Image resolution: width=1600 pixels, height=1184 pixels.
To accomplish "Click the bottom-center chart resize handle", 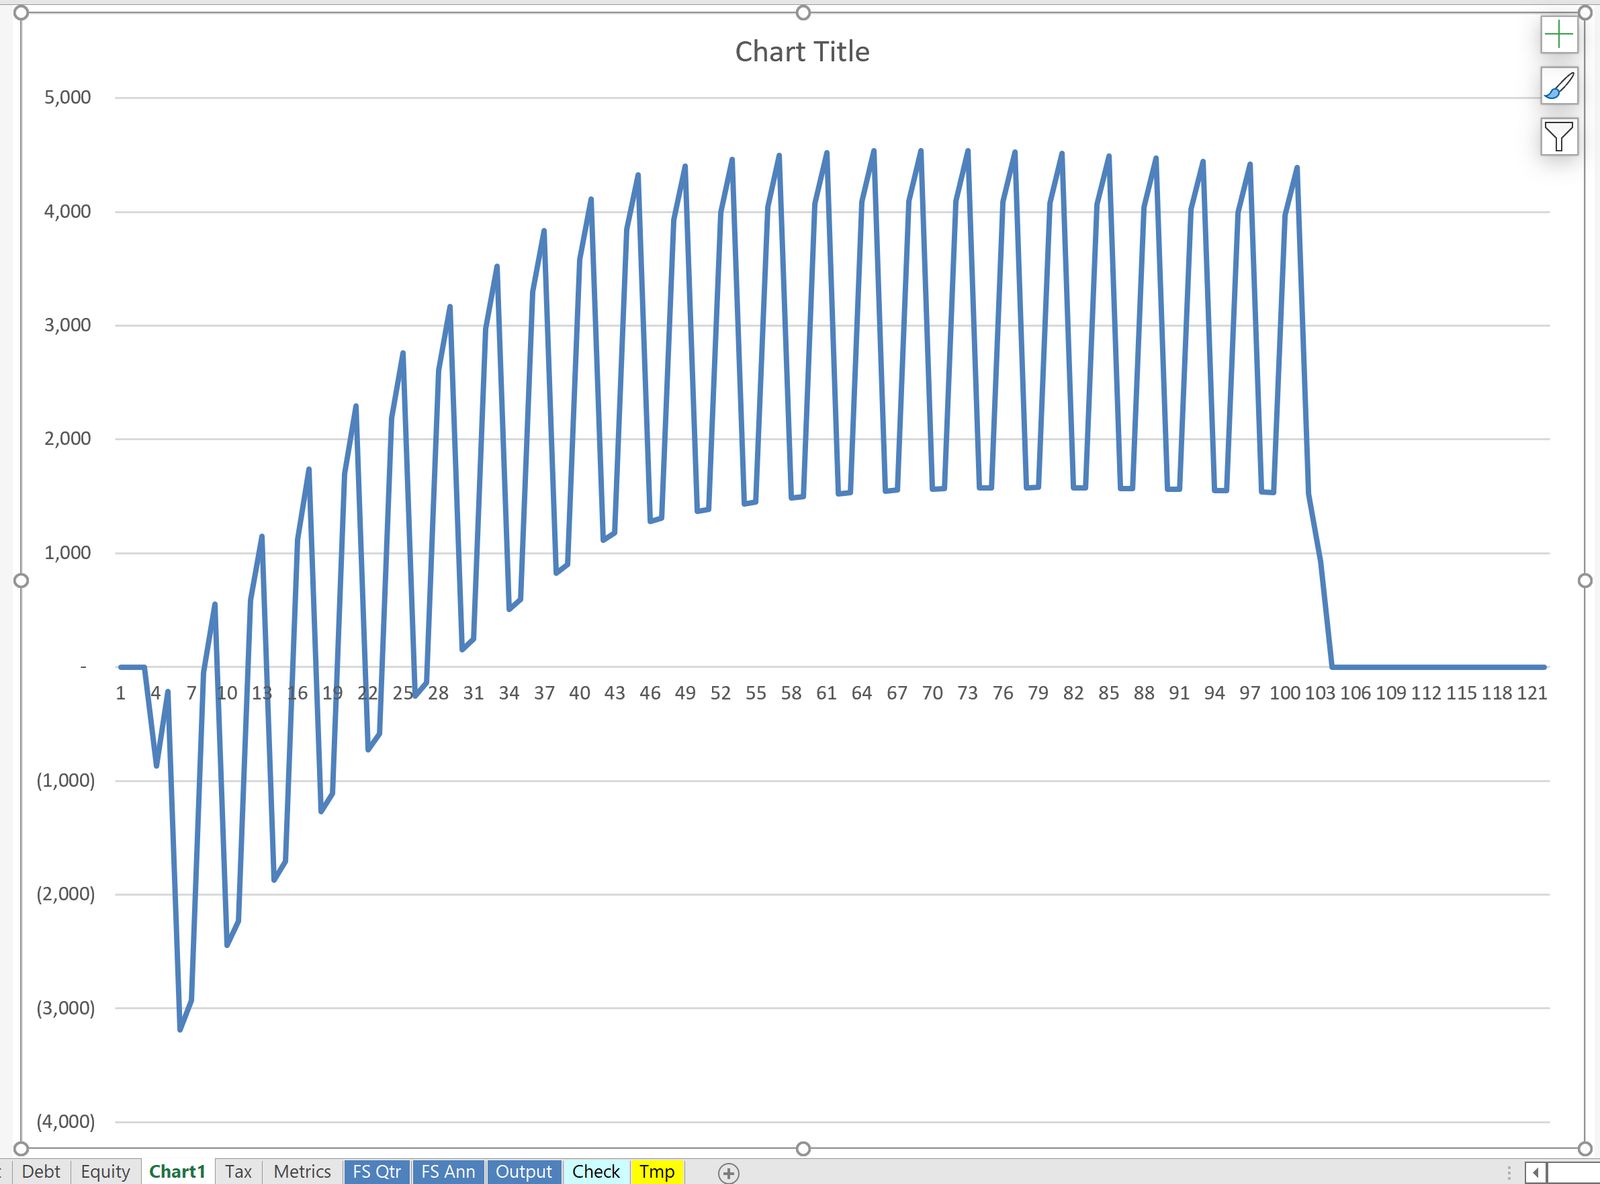I will 803,1149.
